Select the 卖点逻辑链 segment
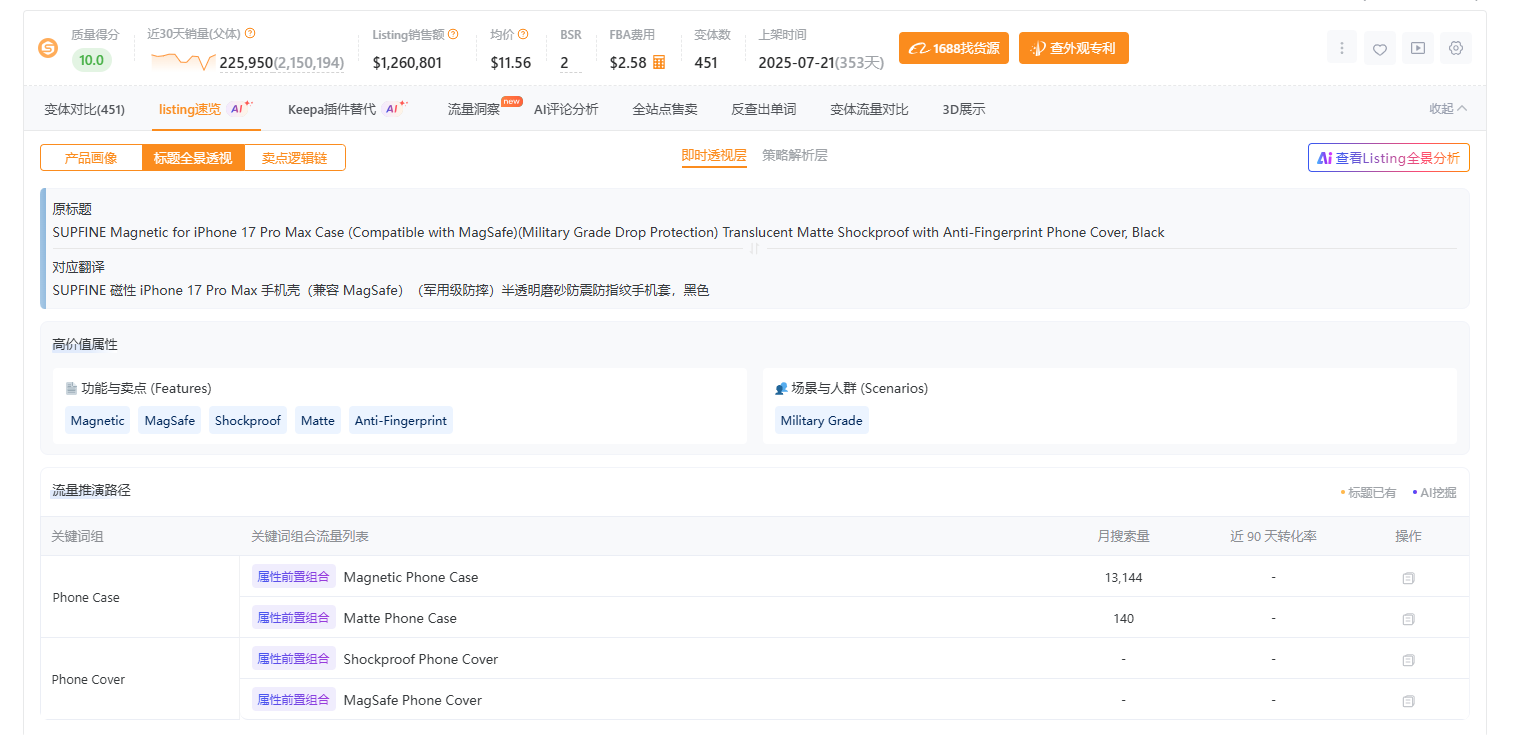 pyautogui.click(x=295, y=158)
